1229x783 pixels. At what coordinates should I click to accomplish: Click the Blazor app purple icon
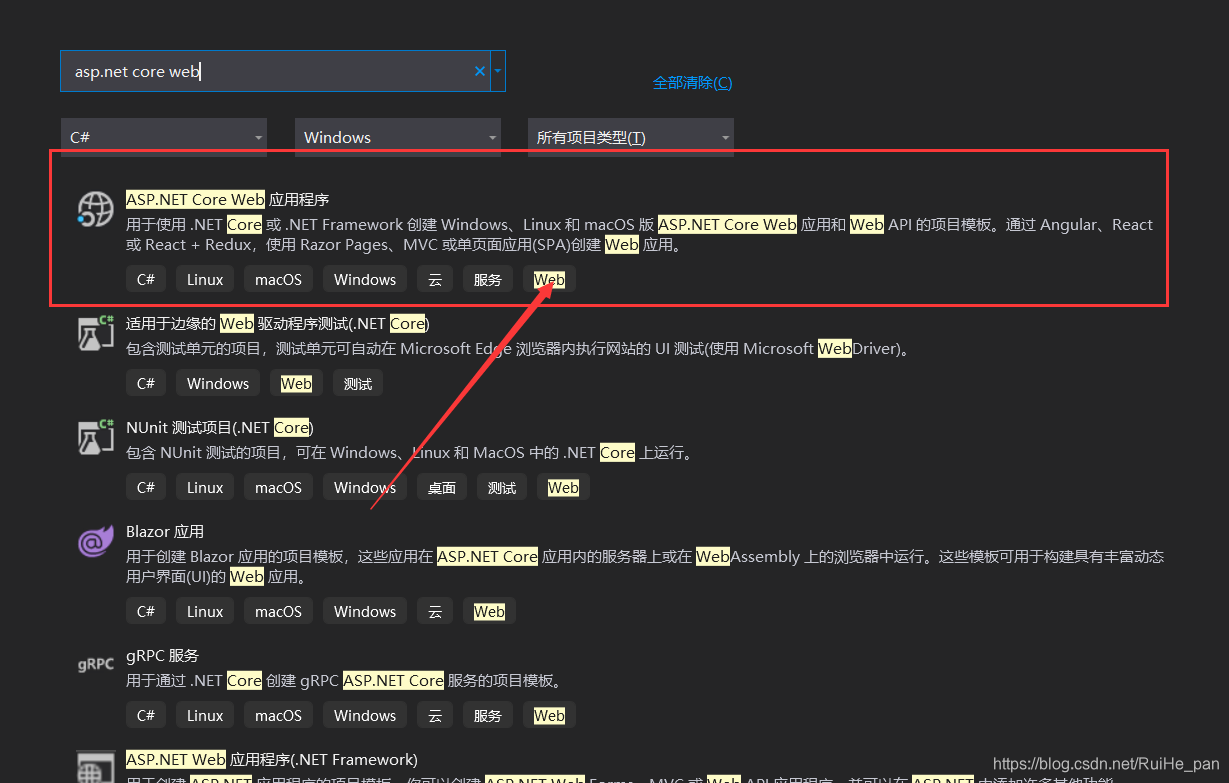click(96, 541)
